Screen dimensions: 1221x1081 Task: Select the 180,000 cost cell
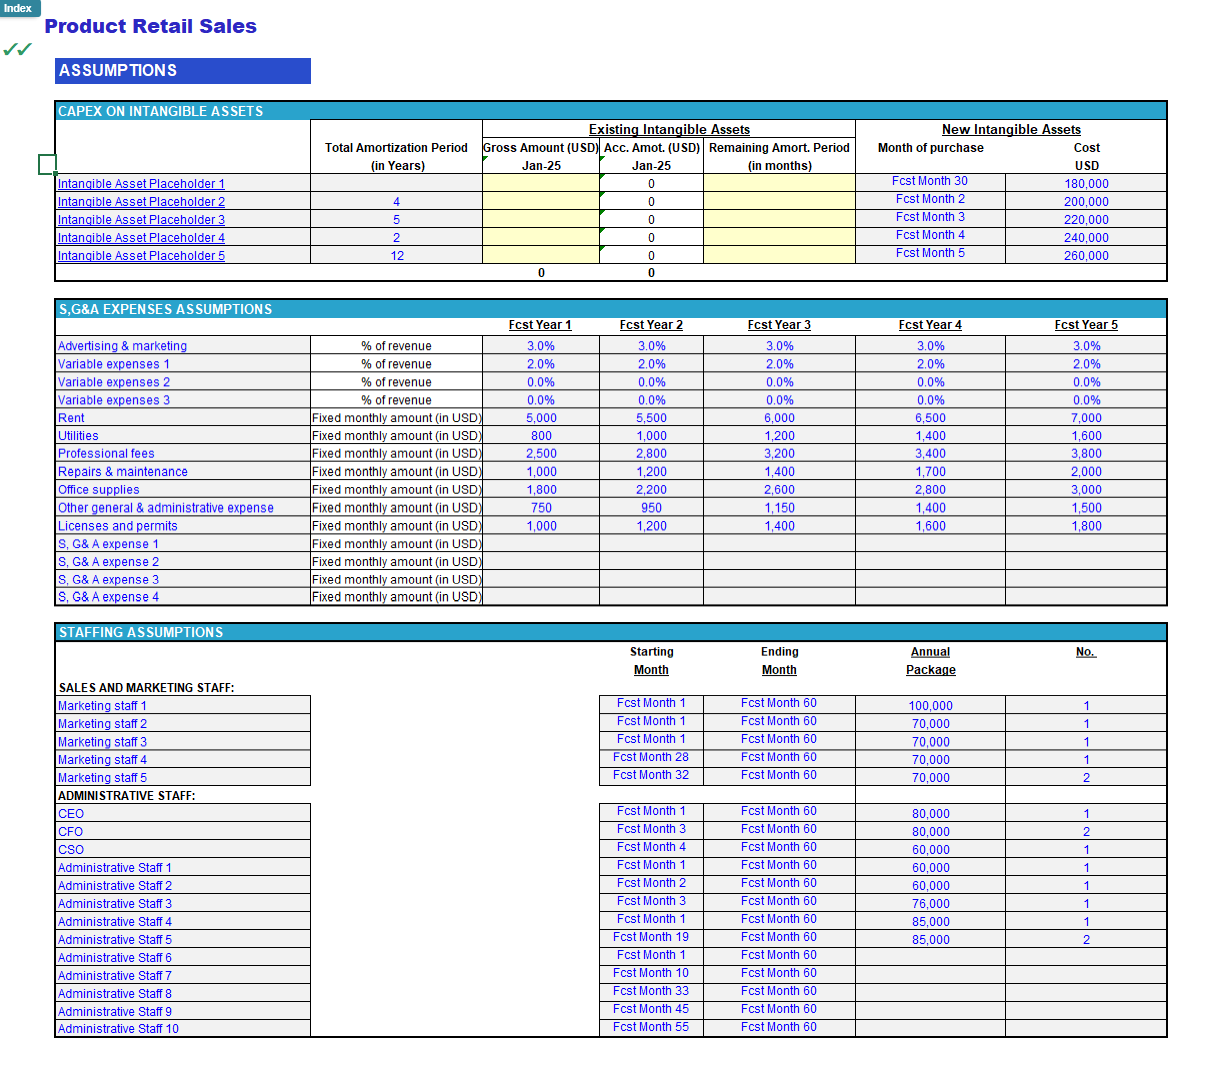point(1086,184)
